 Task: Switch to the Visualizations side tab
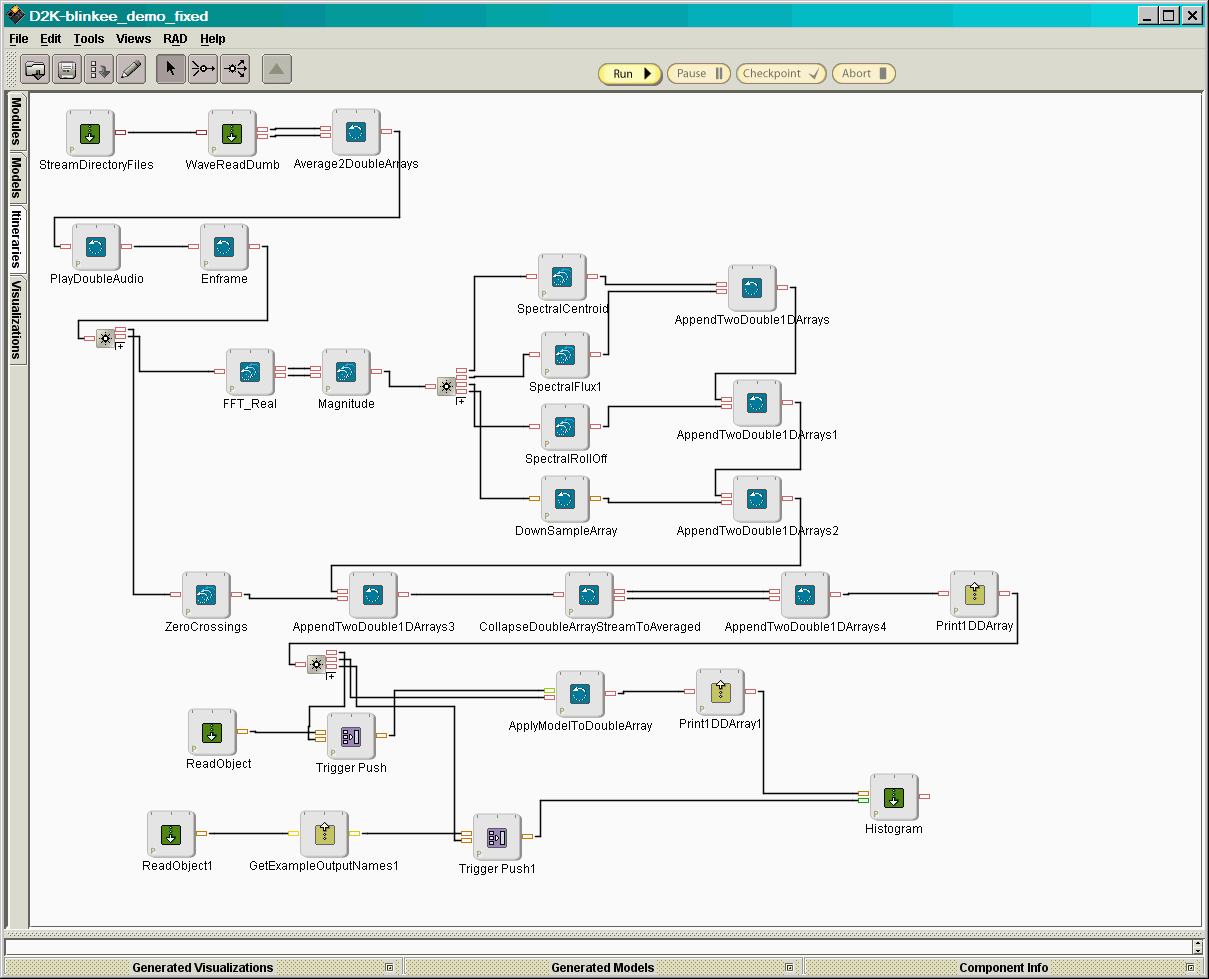click(x=17, y=319)
